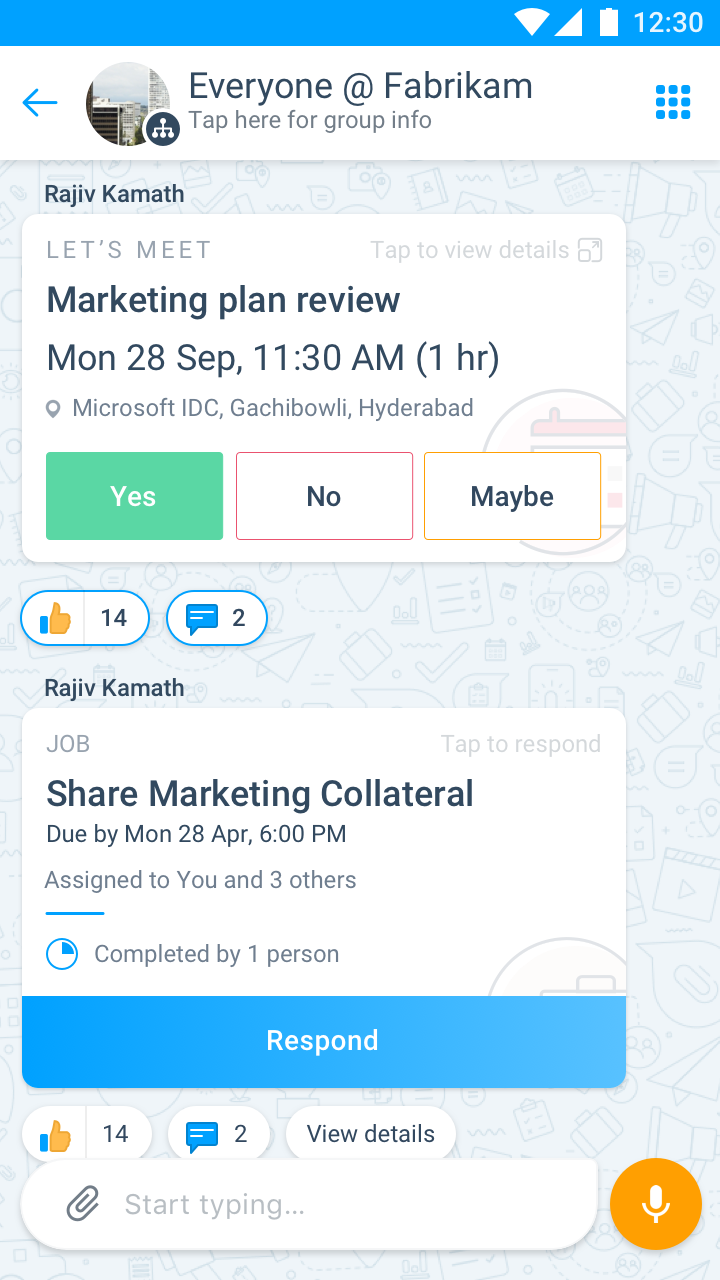
Task: Select Yes for the meeting invite
Action: tap(134, 496)
